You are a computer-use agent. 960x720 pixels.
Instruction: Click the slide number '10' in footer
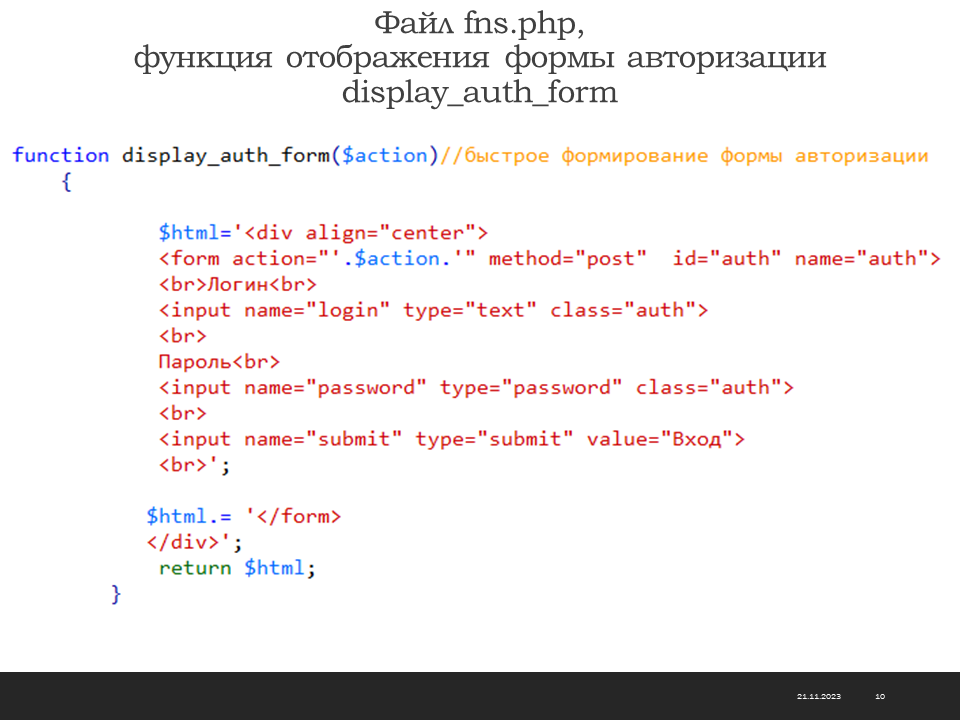(x=880, y=696)
